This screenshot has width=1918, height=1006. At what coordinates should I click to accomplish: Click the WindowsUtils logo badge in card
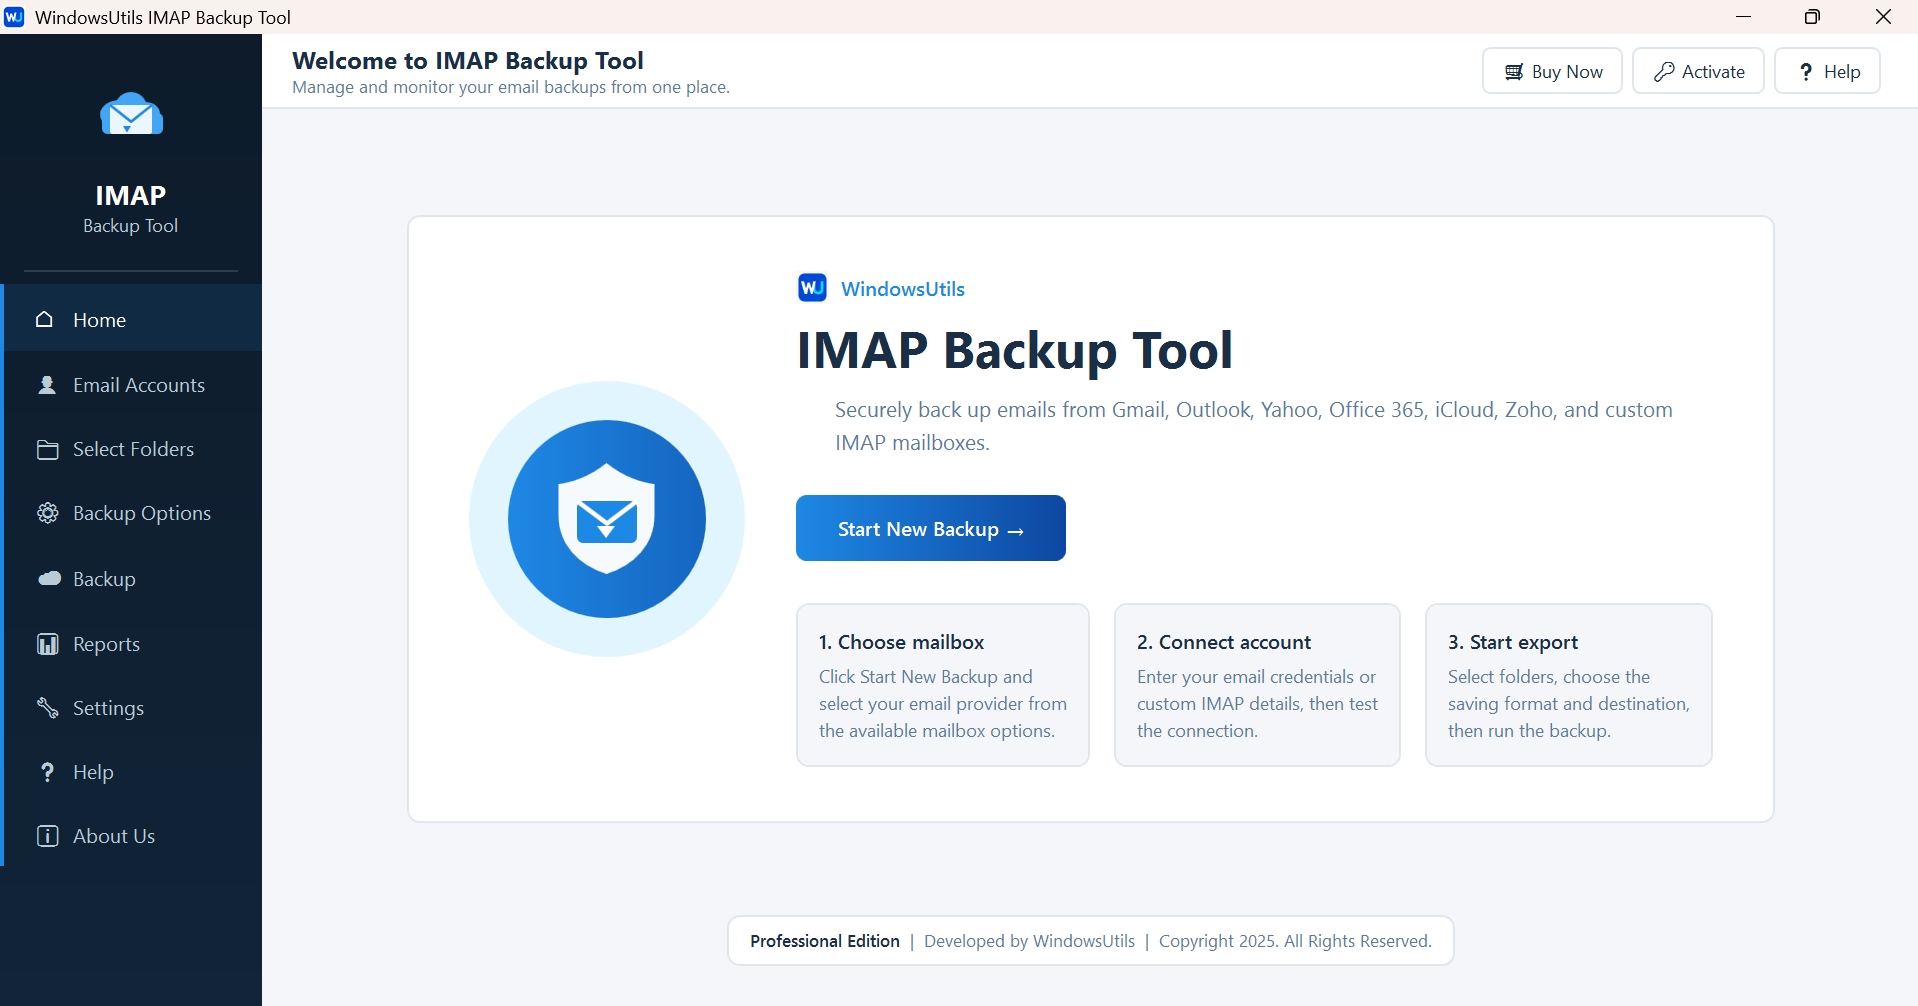[x=812, y=288]
